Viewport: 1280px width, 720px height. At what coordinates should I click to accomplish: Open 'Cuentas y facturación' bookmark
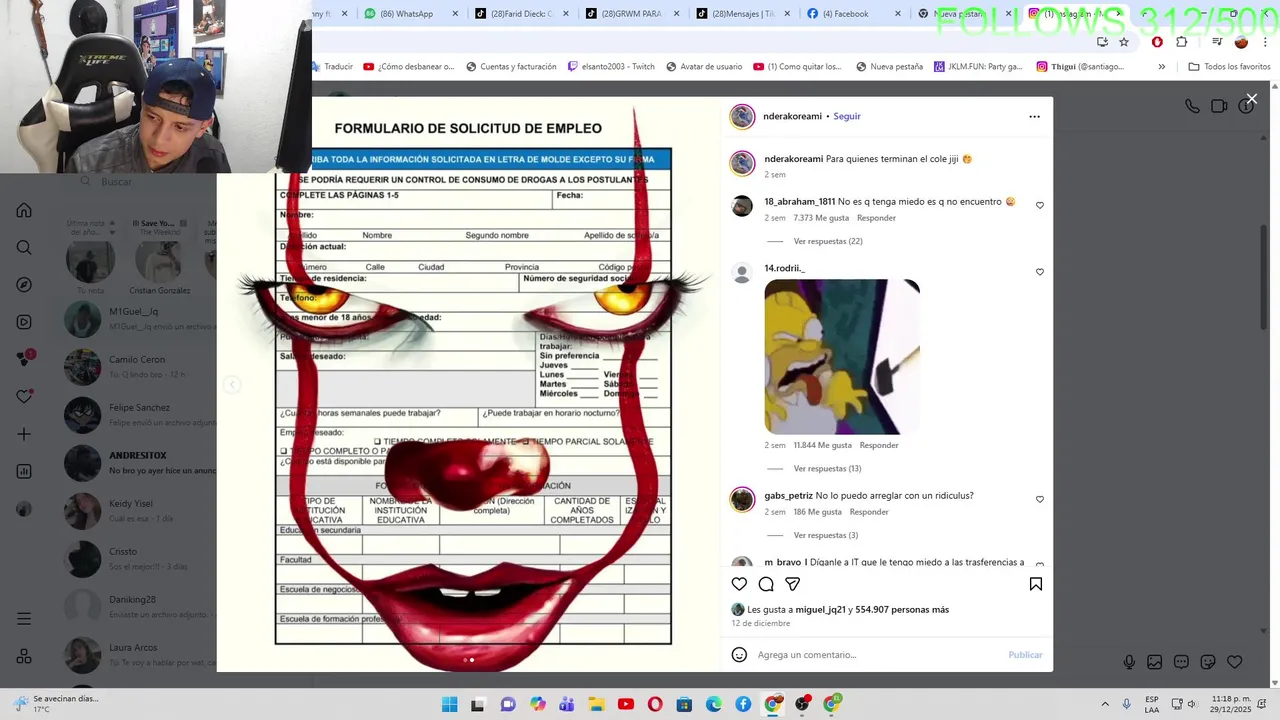pos(511,67)
